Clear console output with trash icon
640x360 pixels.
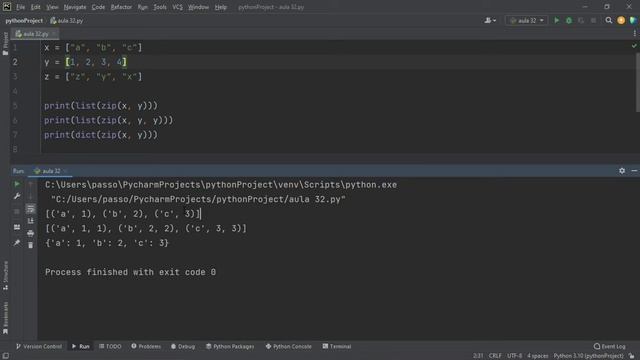pos(31,245)
